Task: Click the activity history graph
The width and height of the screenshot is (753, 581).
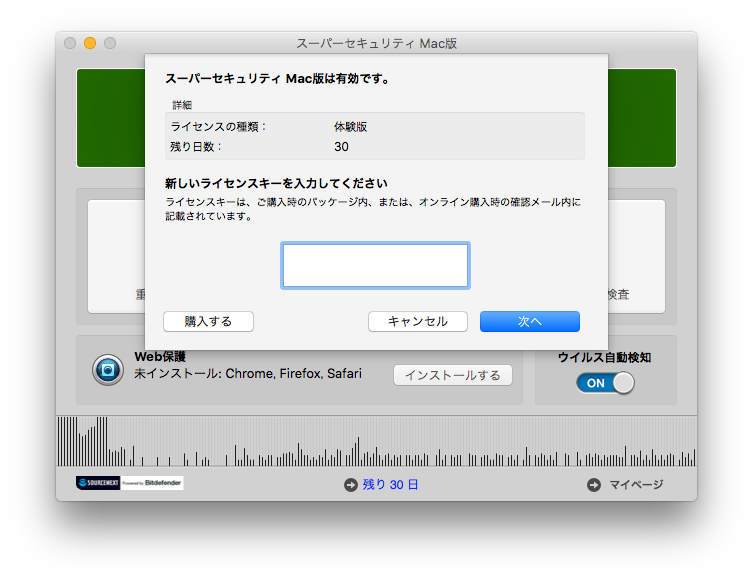Action: coord(376,441)
